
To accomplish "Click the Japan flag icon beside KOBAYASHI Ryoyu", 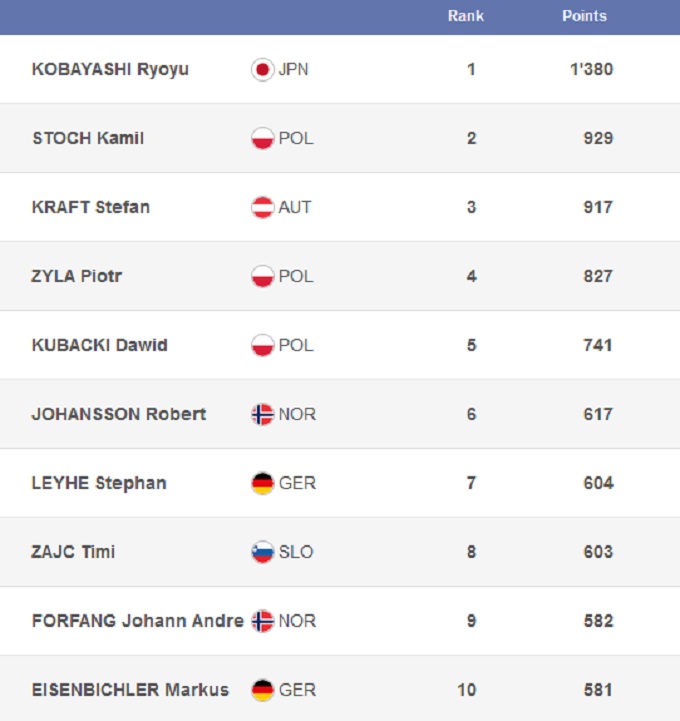I will 262,70.
